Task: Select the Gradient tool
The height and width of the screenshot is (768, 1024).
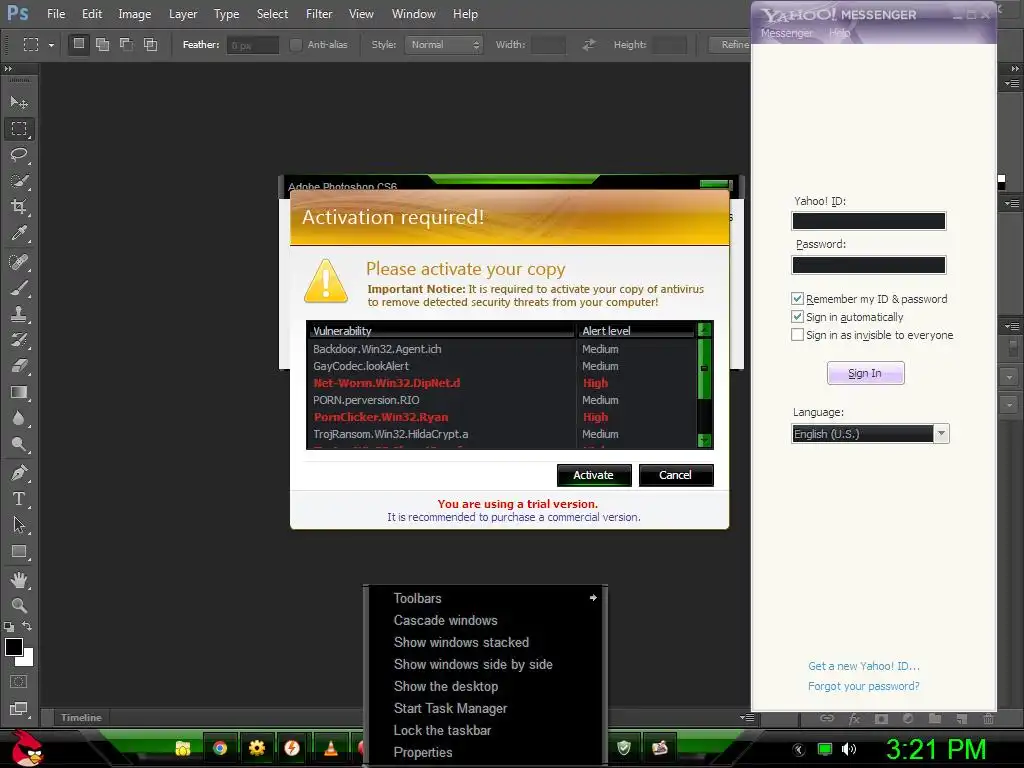Action: (19, 392)
